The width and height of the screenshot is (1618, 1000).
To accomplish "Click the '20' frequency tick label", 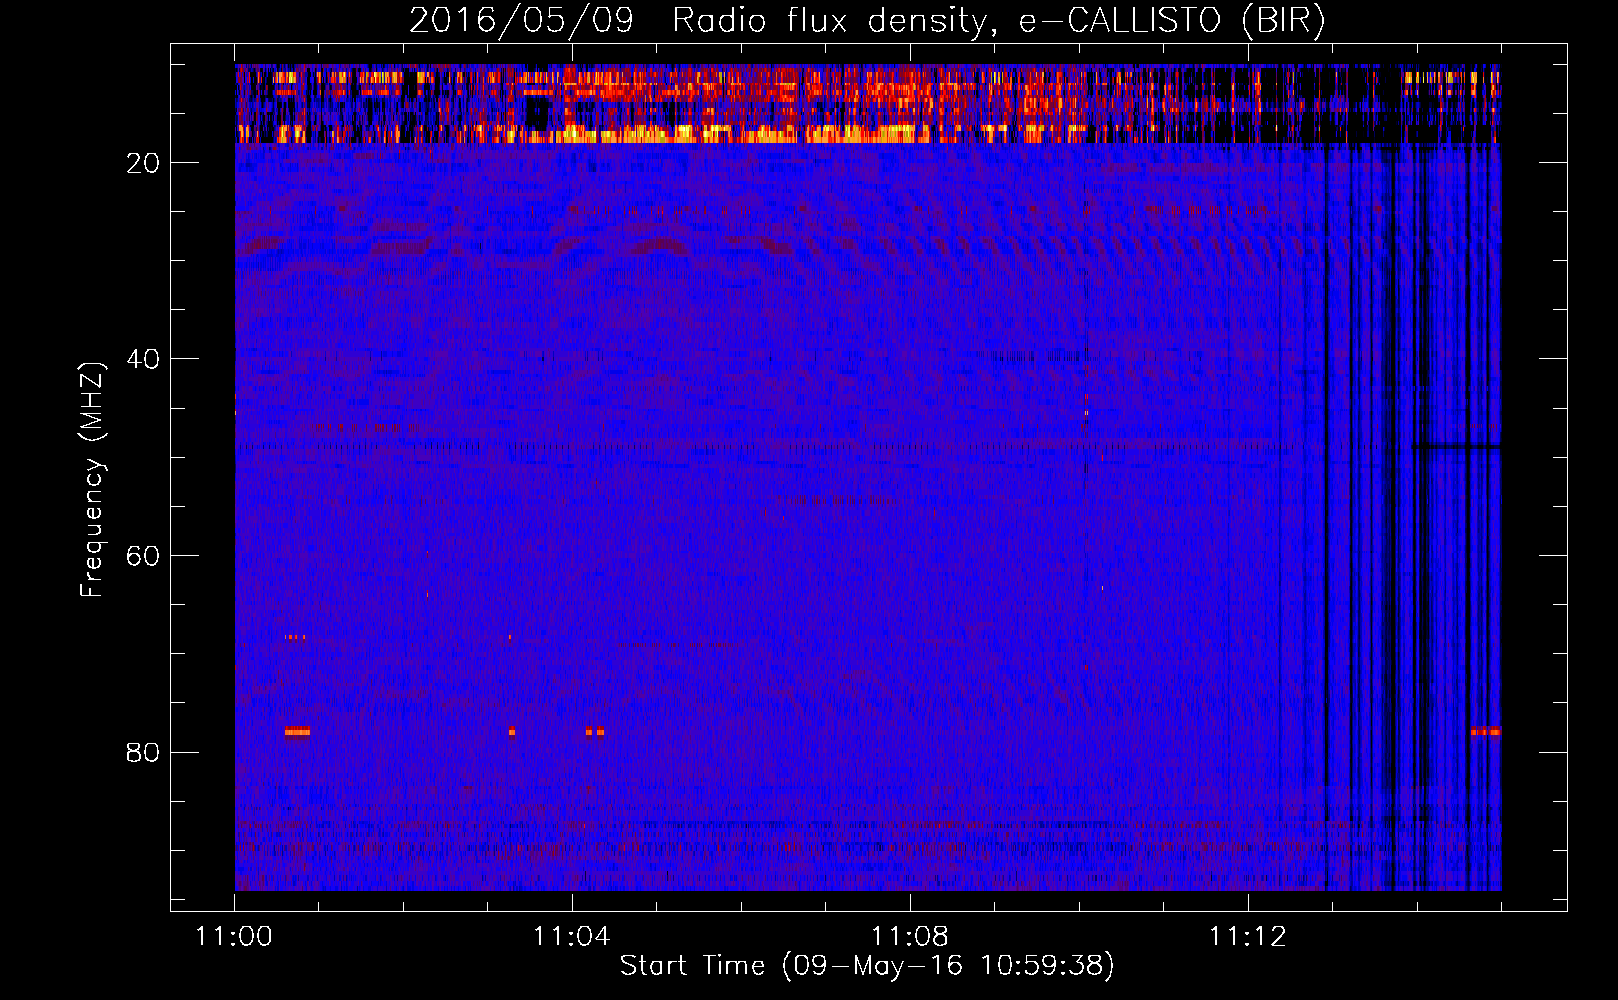I will [x=143, y=163].
